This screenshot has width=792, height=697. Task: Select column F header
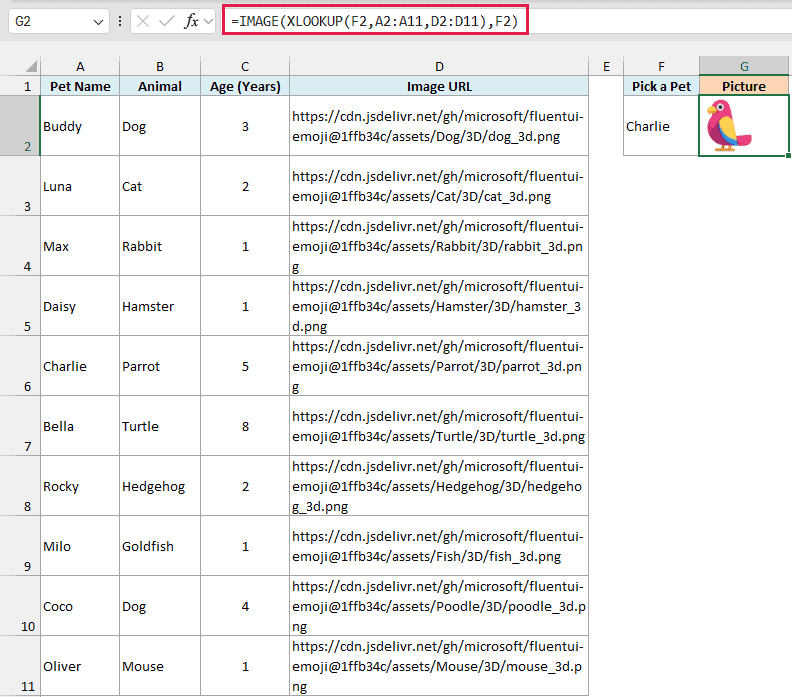click(661, 66)
